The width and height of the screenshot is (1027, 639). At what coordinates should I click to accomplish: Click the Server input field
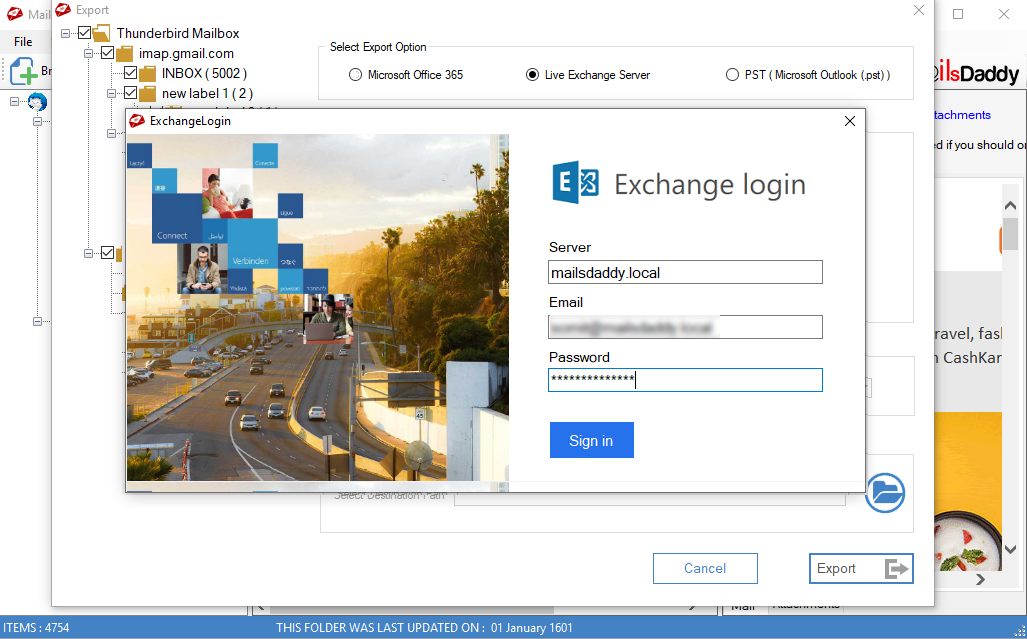click(685, 272)
